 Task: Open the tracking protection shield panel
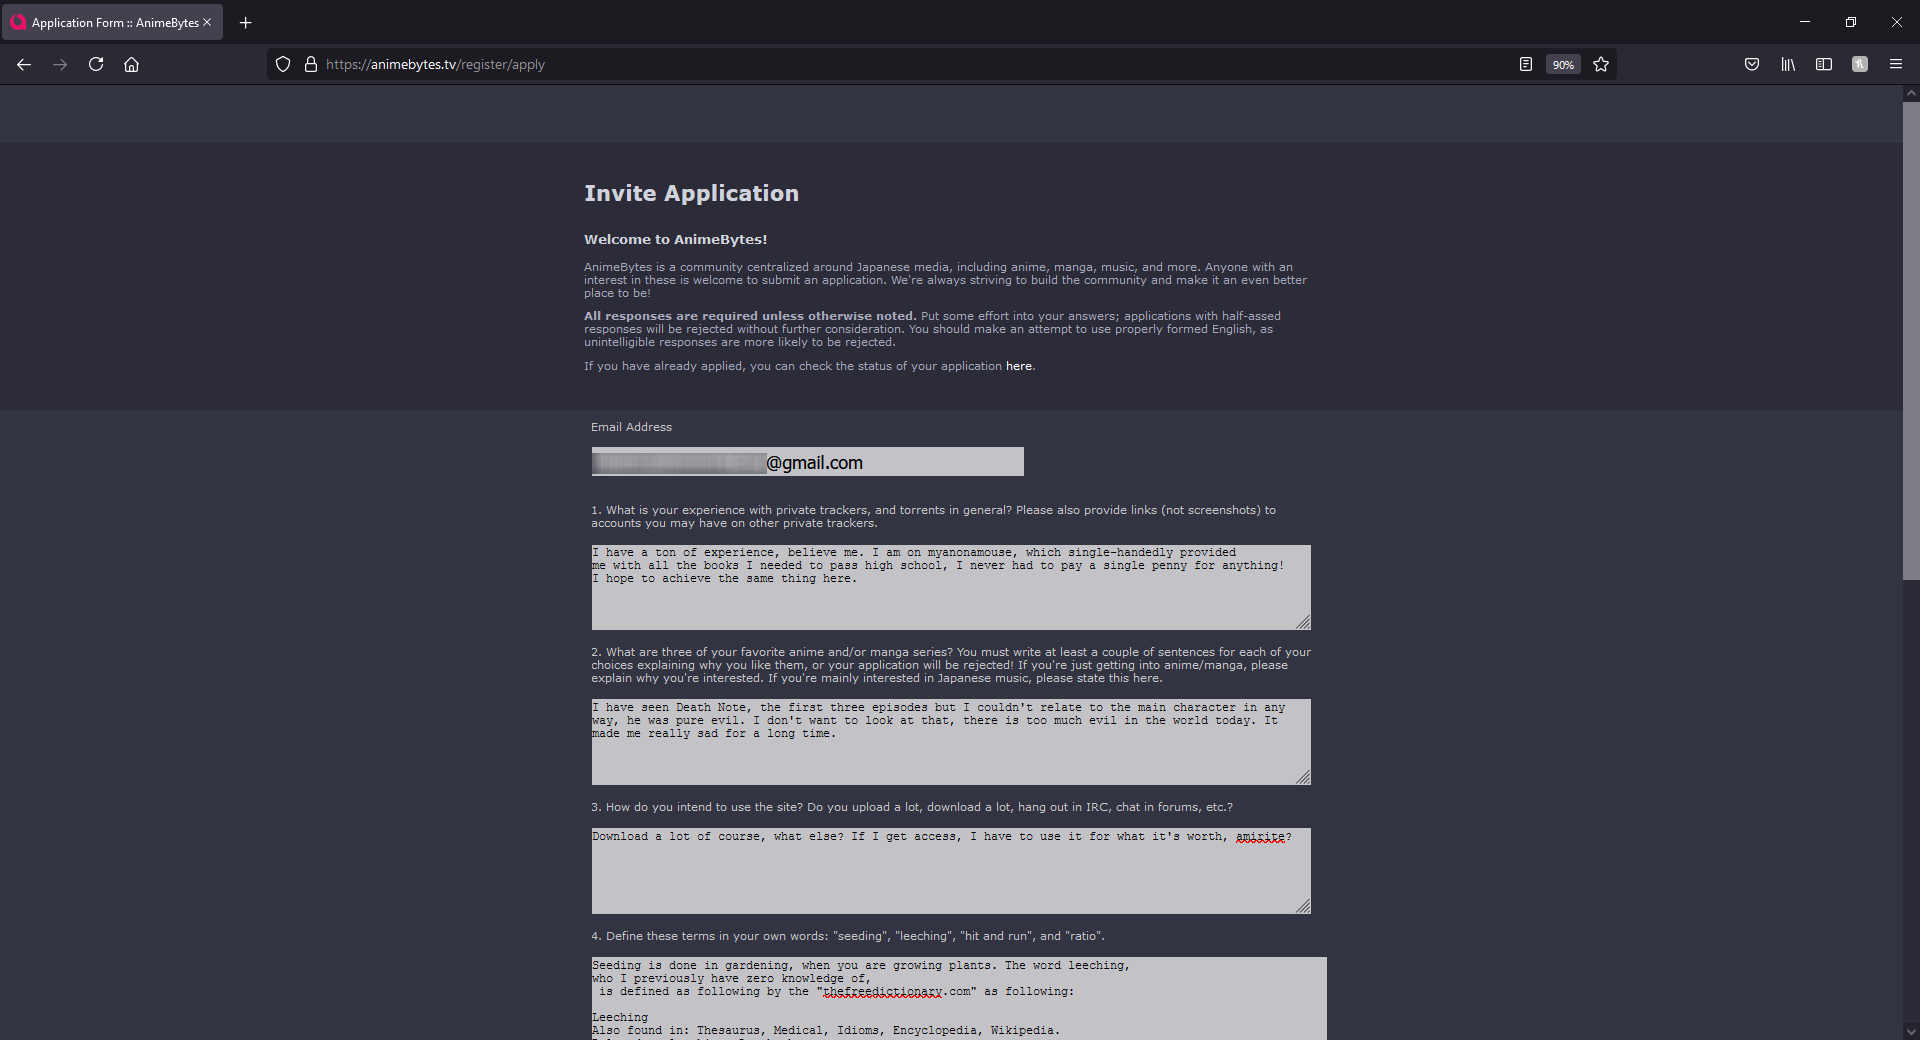283,64
